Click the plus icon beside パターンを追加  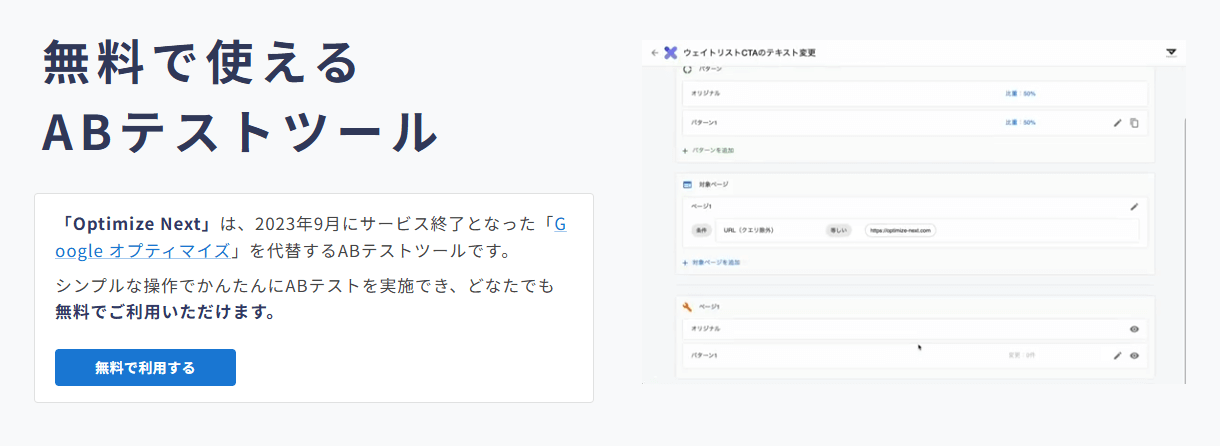point(685,150)
